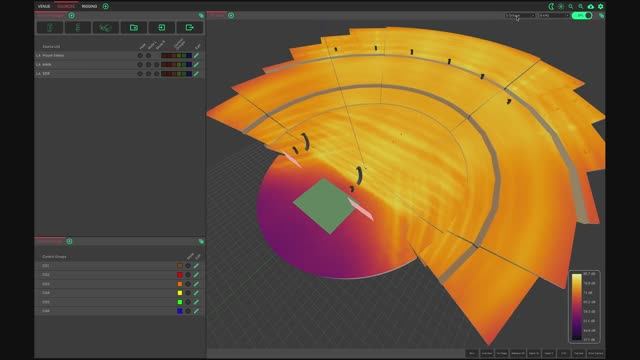Click the green stage square in the 3D view
Viewport: 640px width, 360px height.
325,205
